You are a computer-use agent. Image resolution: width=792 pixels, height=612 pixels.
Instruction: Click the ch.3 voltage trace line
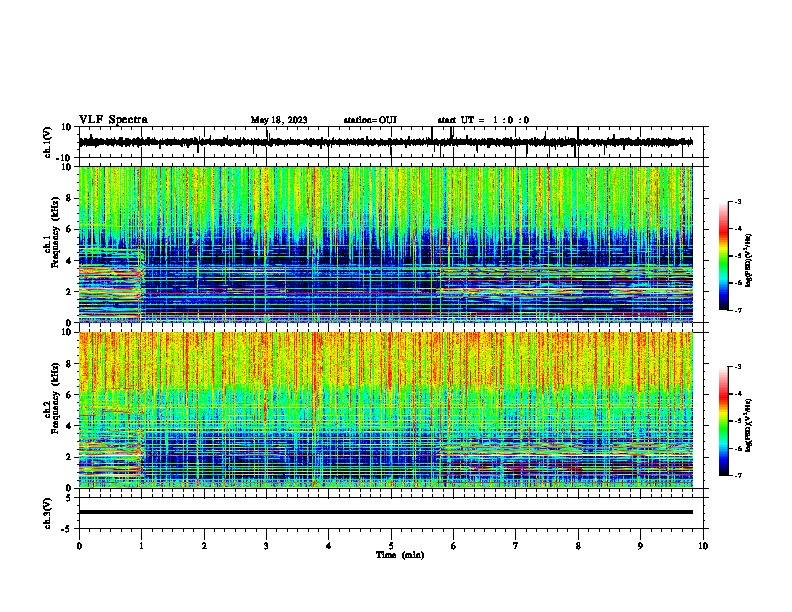pyautogui.click(x=385, y=512)
